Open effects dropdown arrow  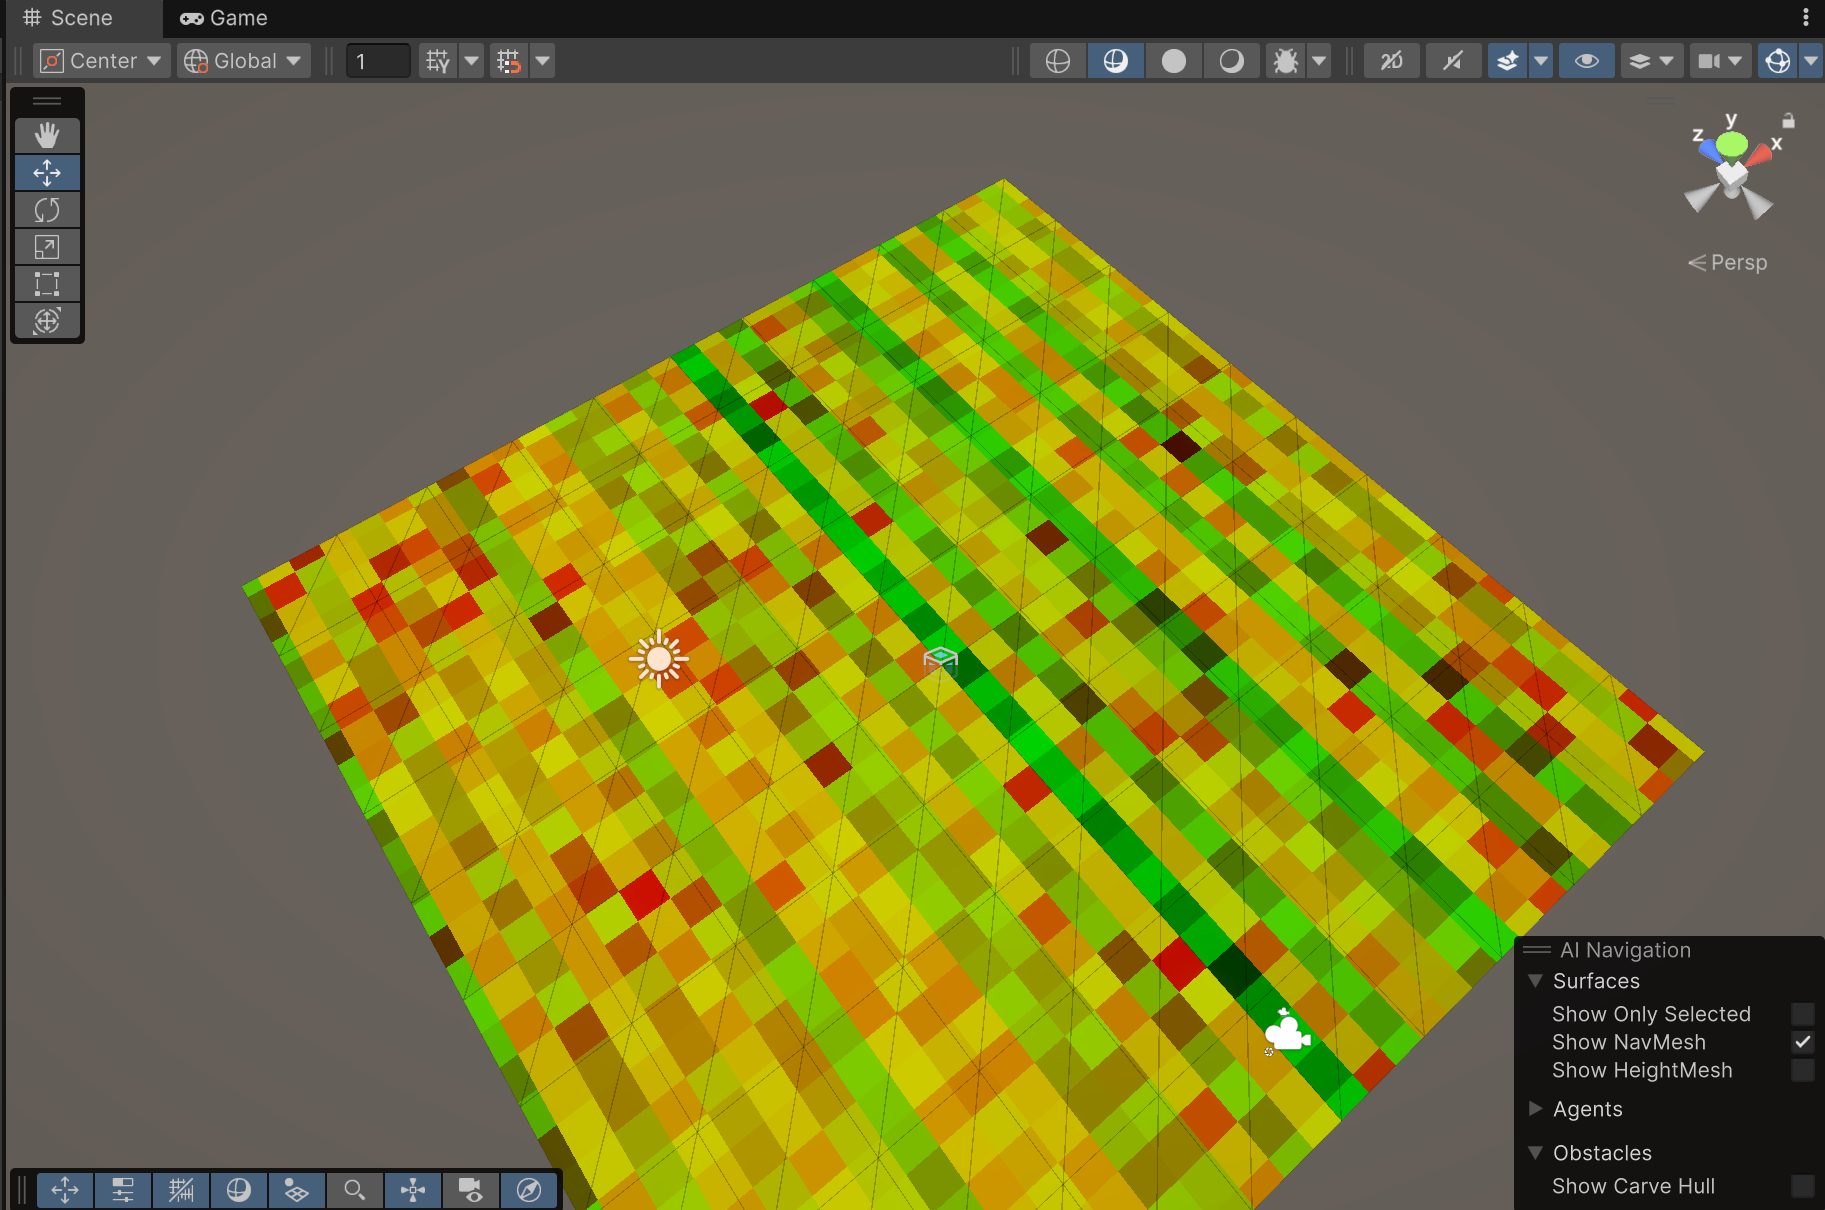(1541, 61)
